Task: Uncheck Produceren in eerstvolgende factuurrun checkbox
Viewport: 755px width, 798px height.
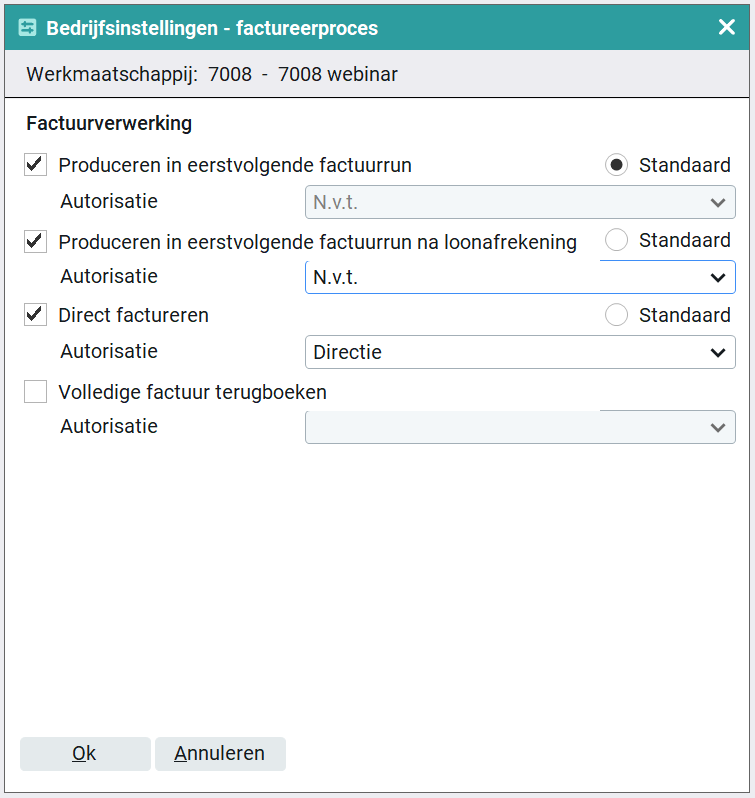Action: pyautogui.click(x=36, y=165)
